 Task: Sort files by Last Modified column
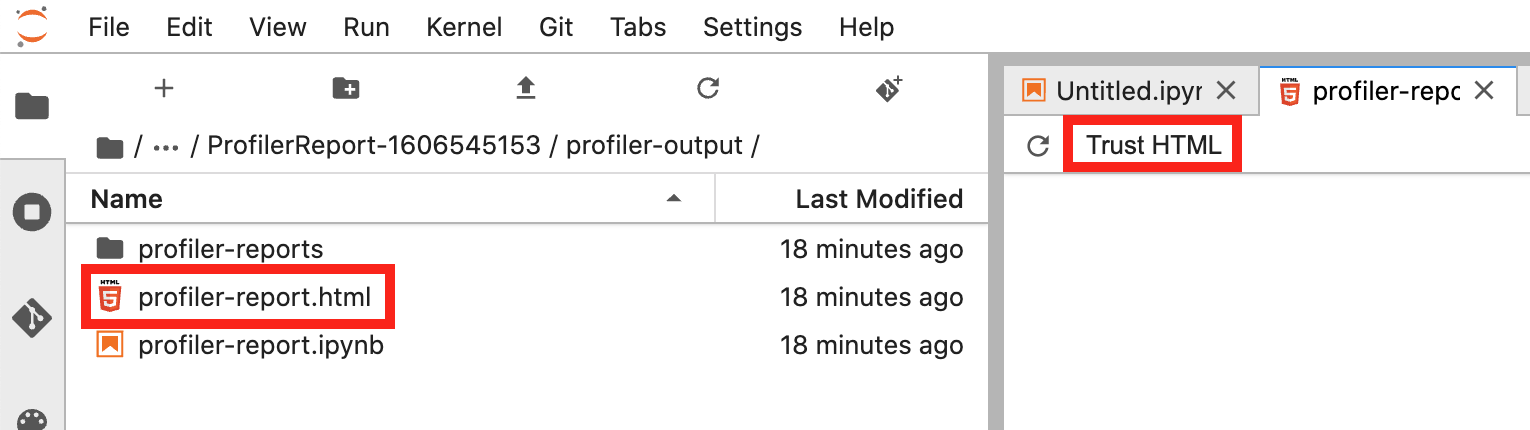(878, 199)
